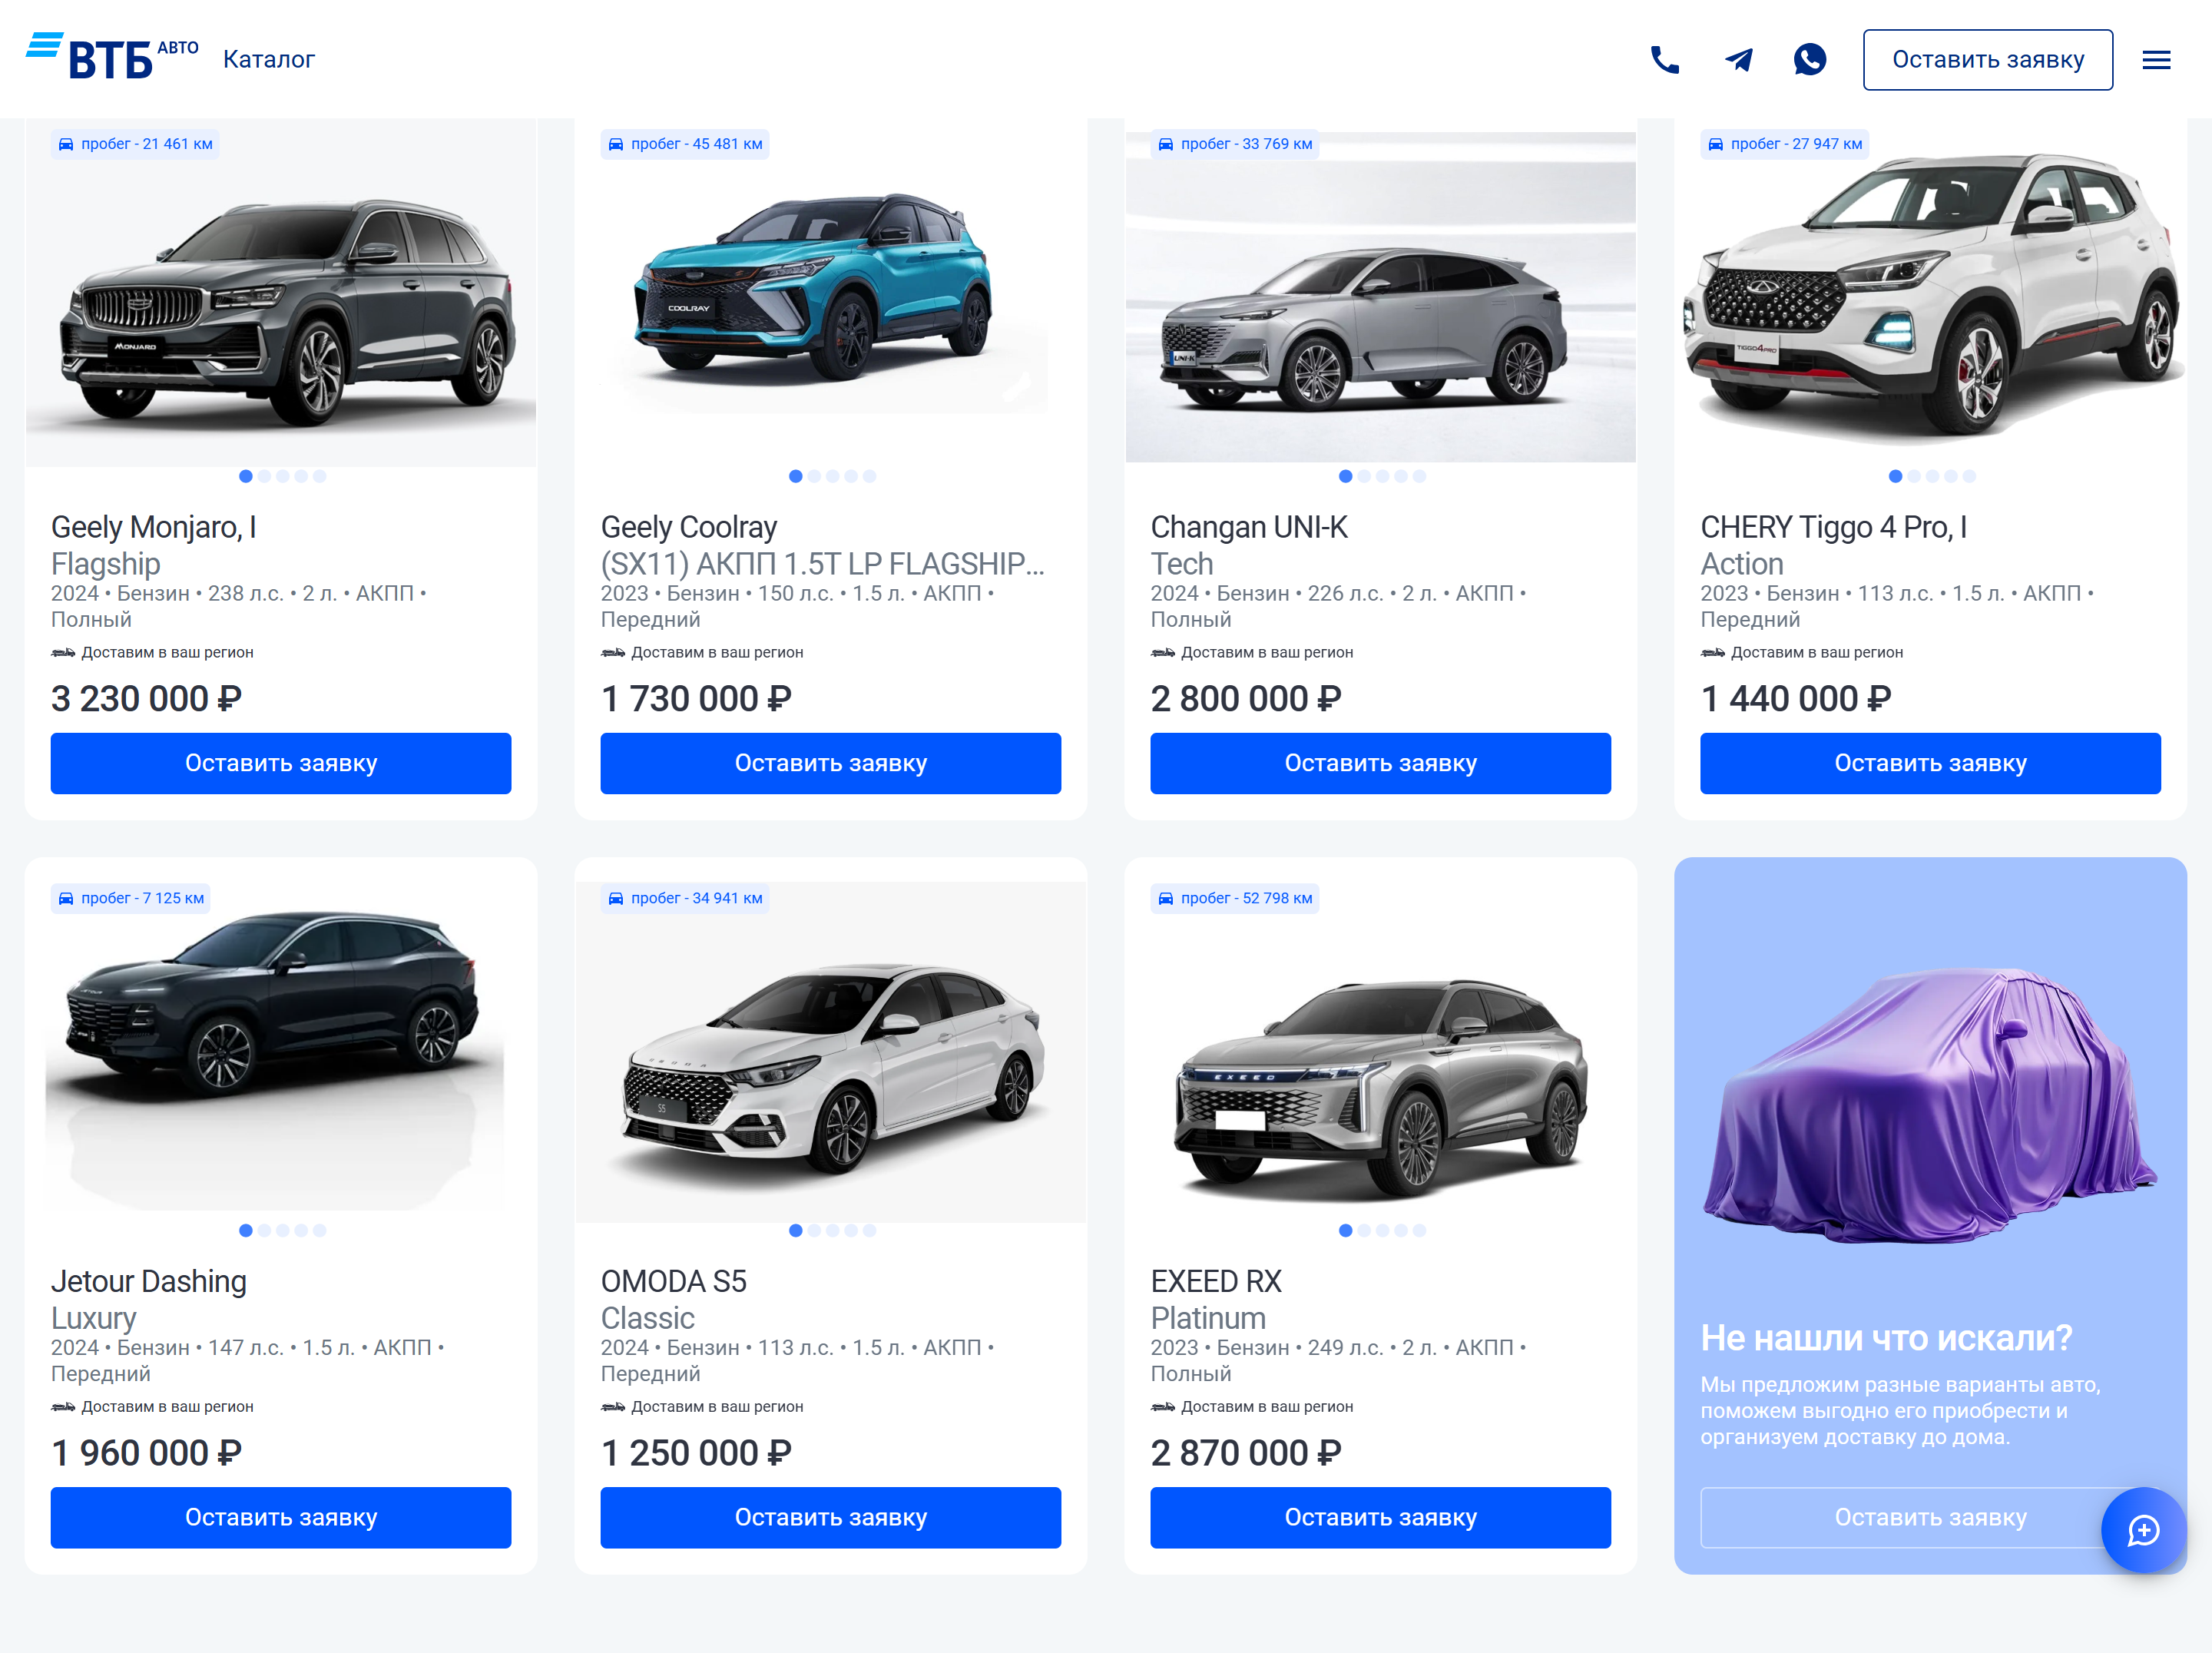Select third image dot of Jetour Dashing carousel
The height and width of the screenshot is (1653, 2212).
pyautogui.click(x=283, y=1230)
